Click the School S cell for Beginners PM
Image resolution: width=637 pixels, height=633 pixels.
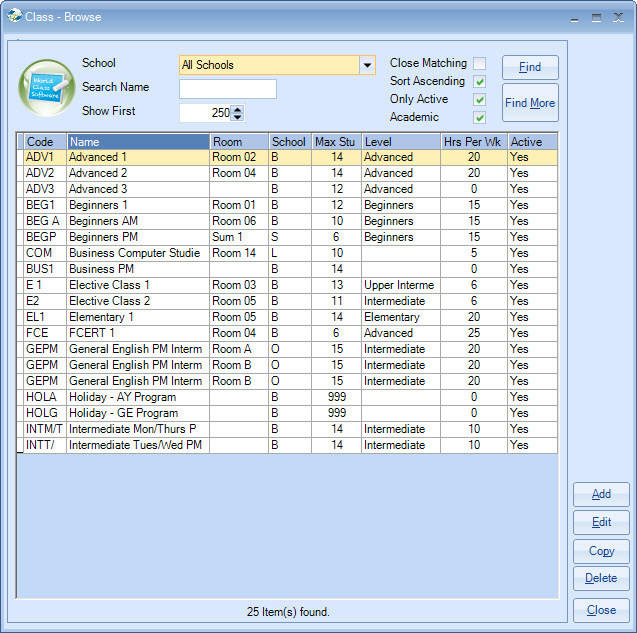tap(290, 237)
